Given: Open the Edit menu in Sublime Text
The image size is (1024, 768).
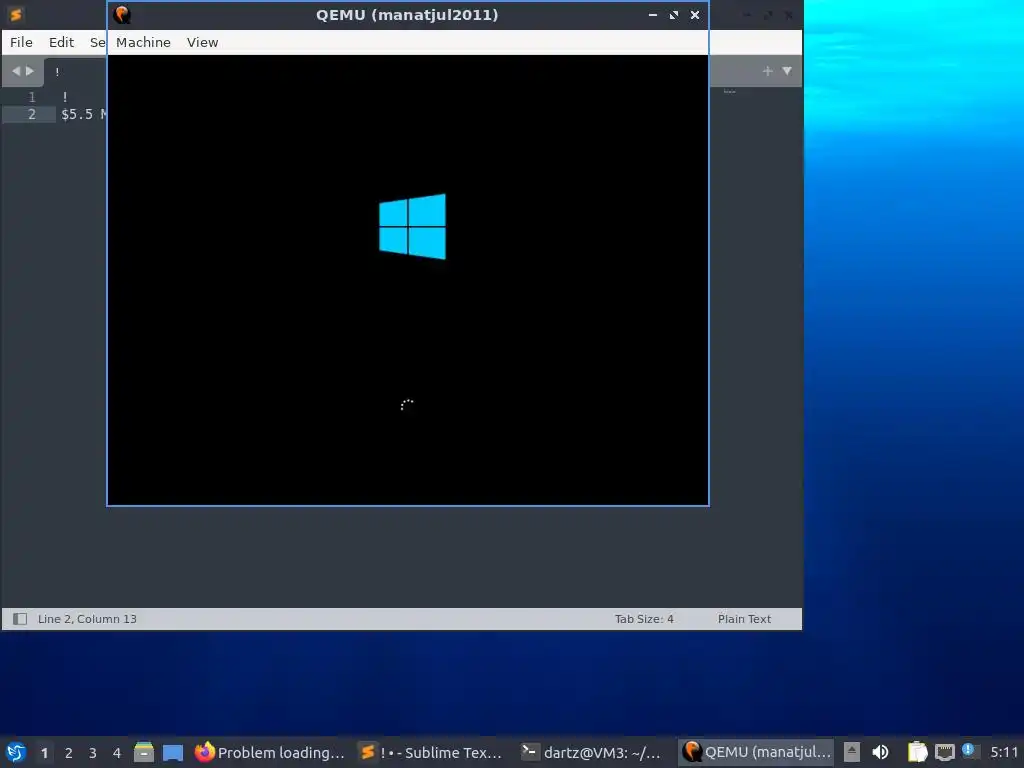Looking at the screenshot, I should (x=61, y=42).
